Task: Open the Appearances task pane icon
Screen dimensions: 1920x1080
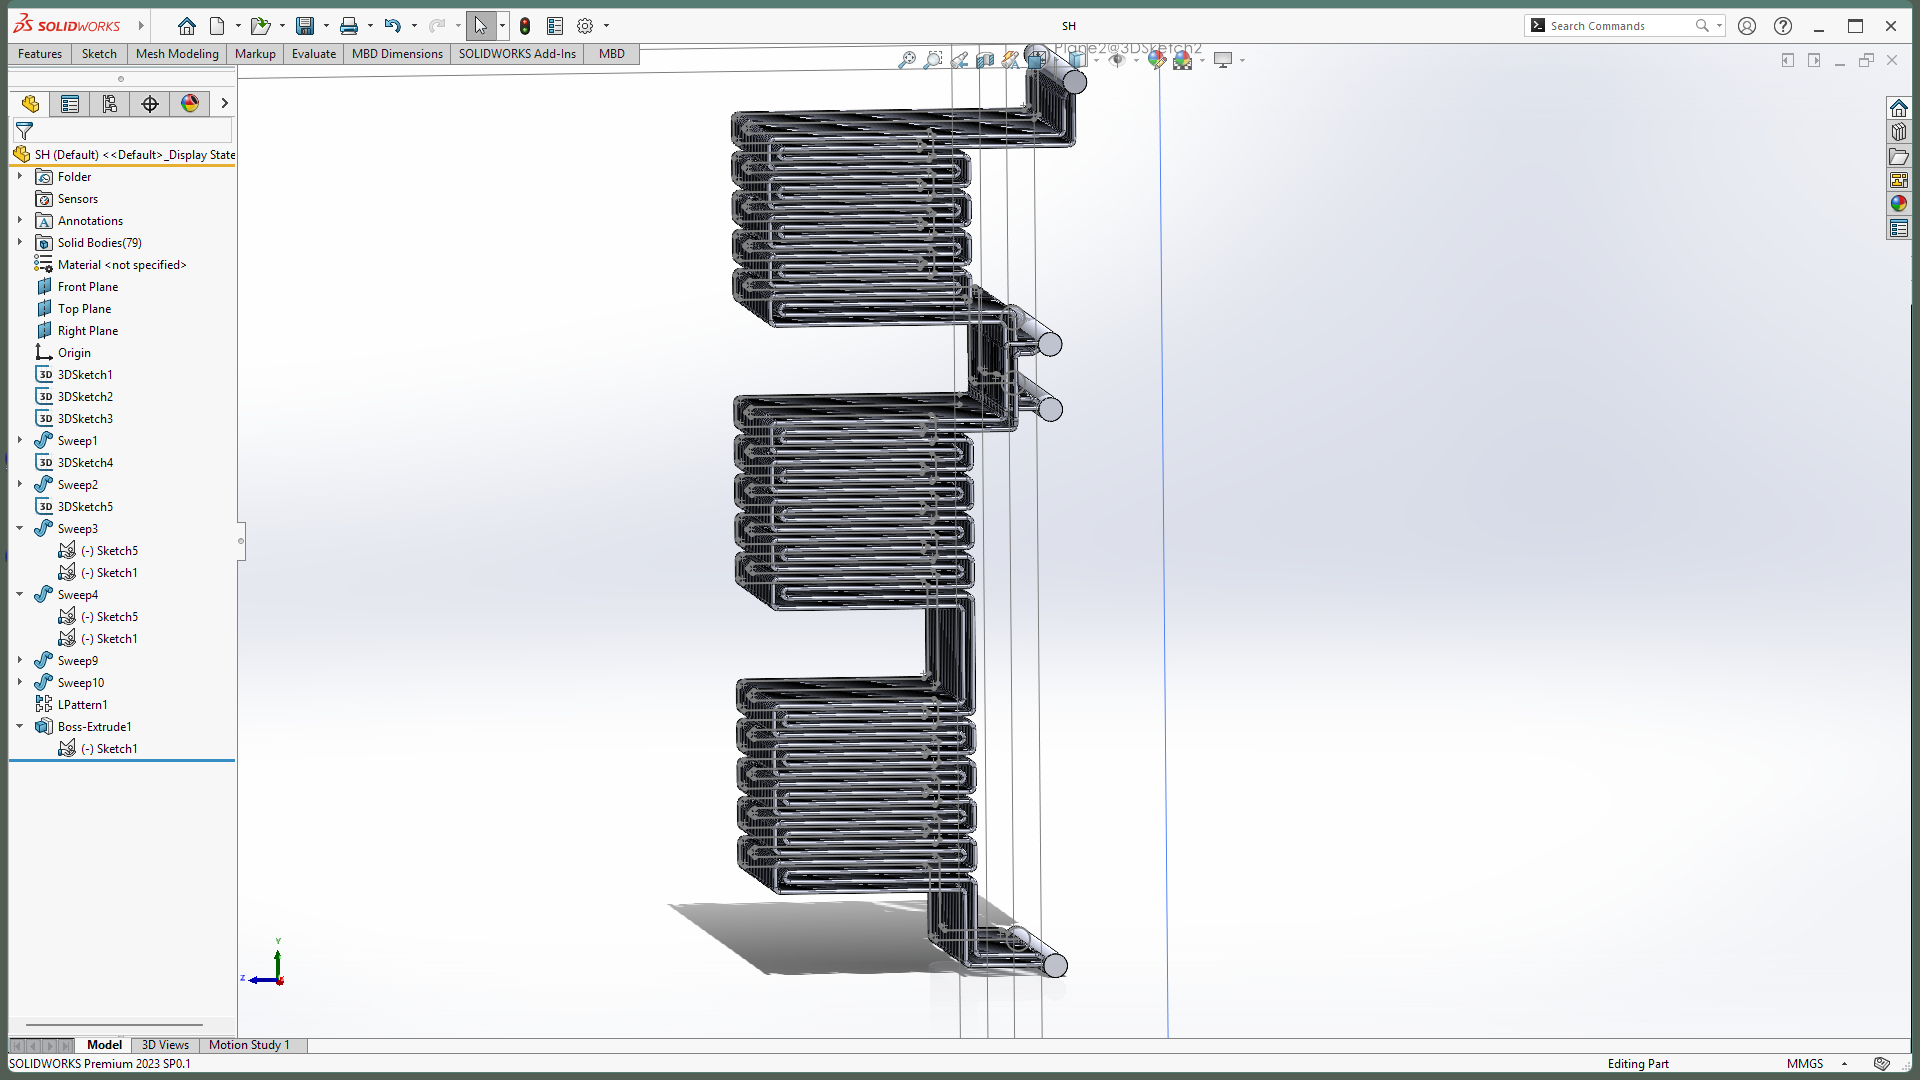Action: [x=1899, y=204]
